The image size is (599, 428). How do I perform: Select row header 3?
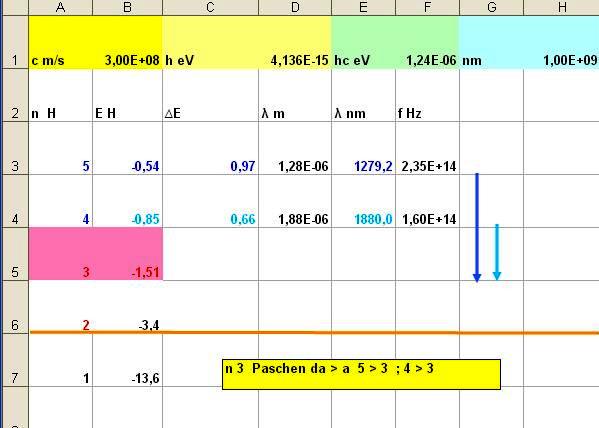tap(15, 148)
